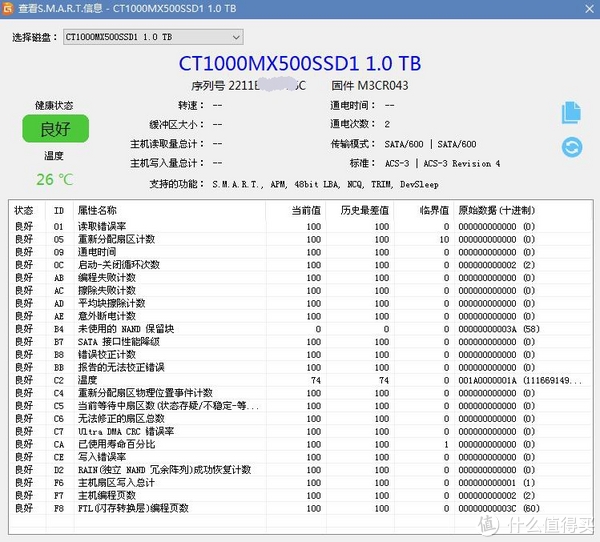Click threshold value 10 in row 05
Viewport: 600px width, 542px height.
pos(444,240)
